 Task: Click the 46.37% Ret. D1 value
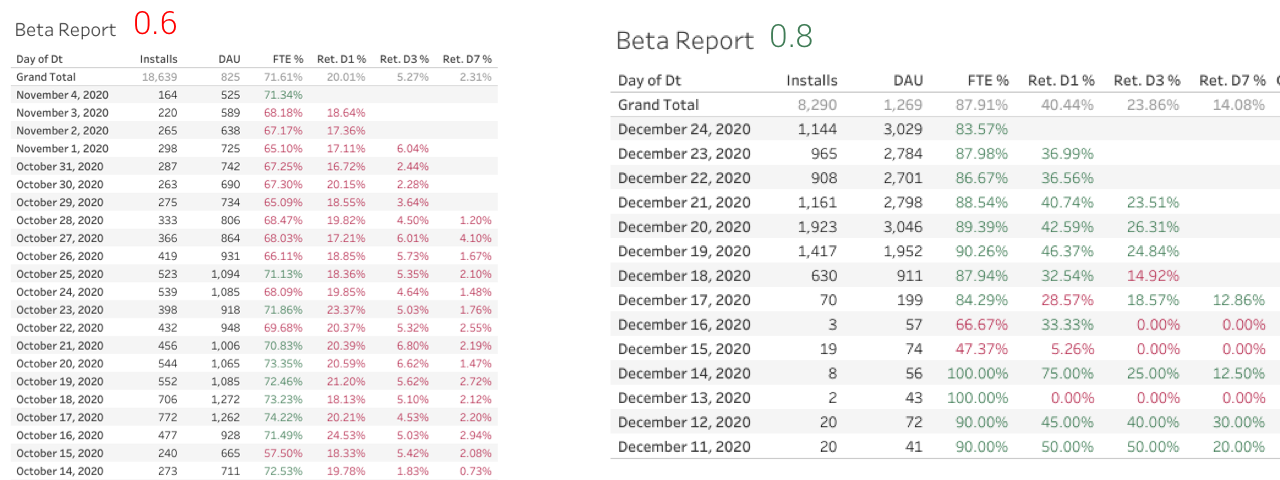coord(1066,251)
